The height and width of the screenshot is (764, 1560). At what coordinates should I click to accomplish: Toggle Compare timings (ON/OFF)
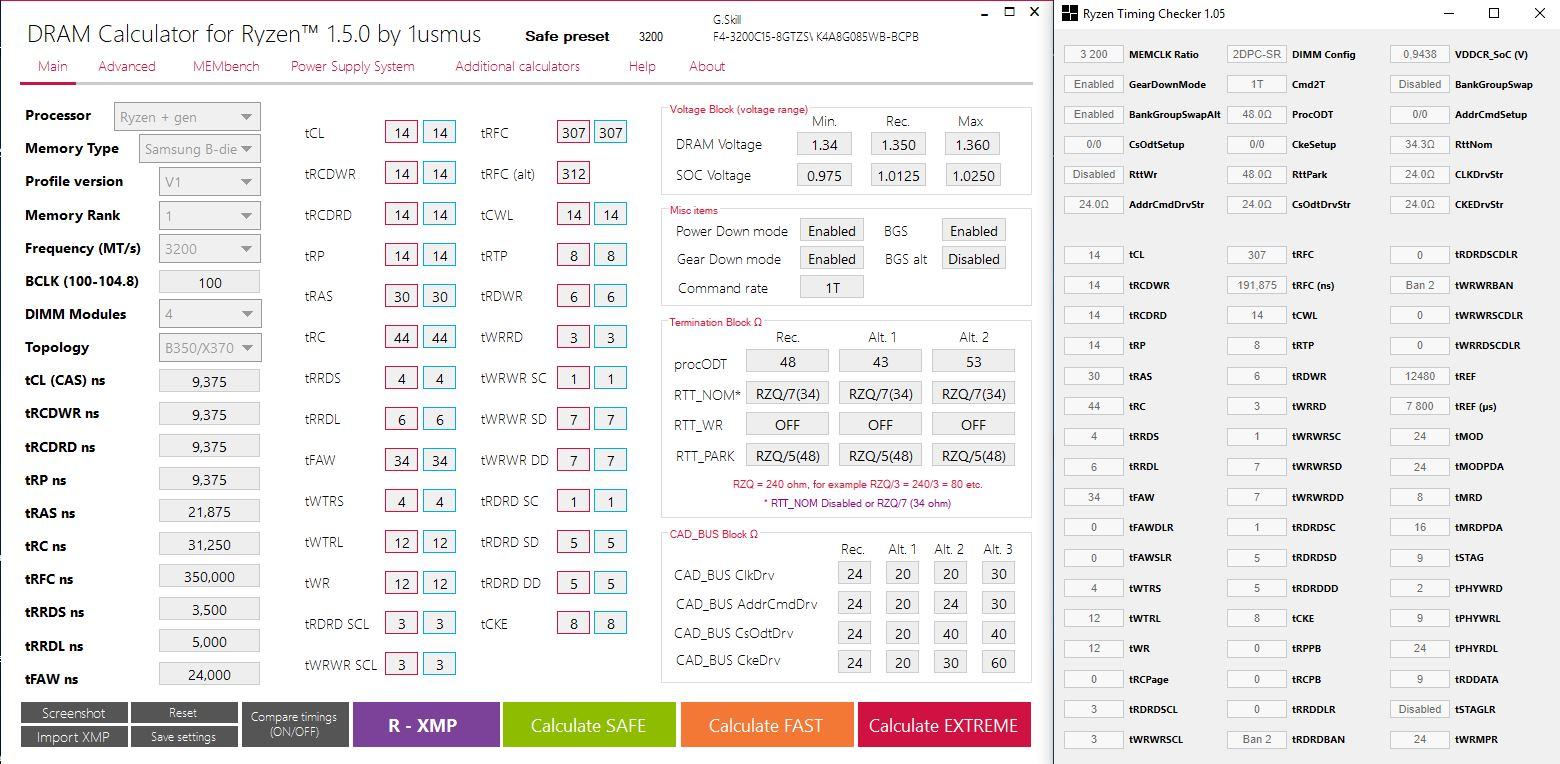294,725
